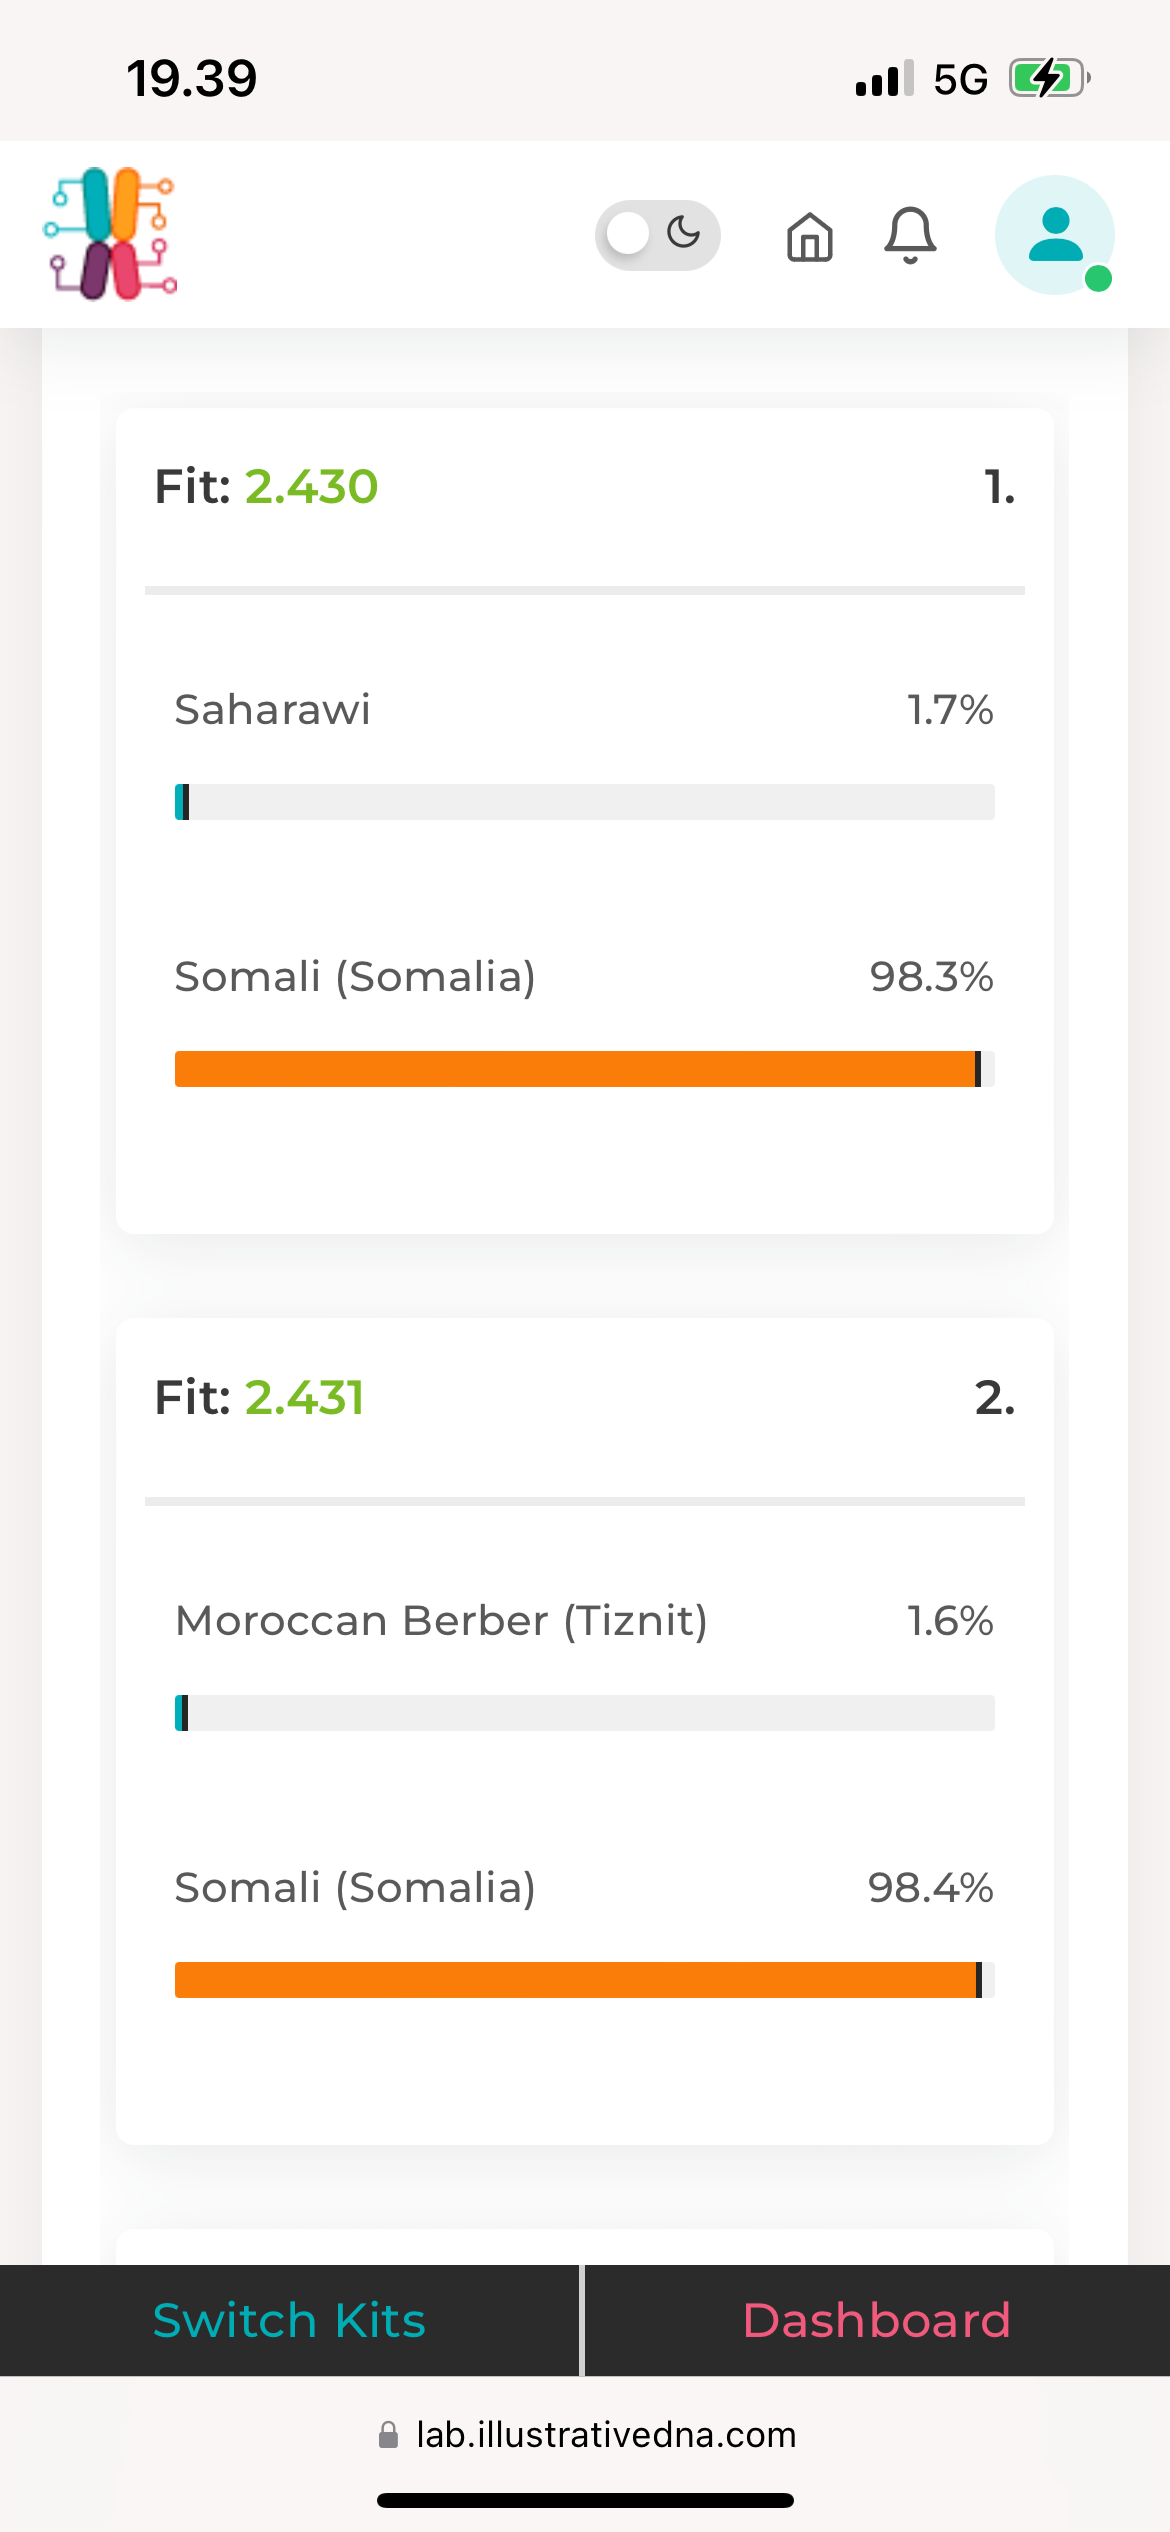Tap the Moroccan Berber (Tiznit) label
The height and width of the screenshot is (2532, 1170).
tap(441, 1621)
